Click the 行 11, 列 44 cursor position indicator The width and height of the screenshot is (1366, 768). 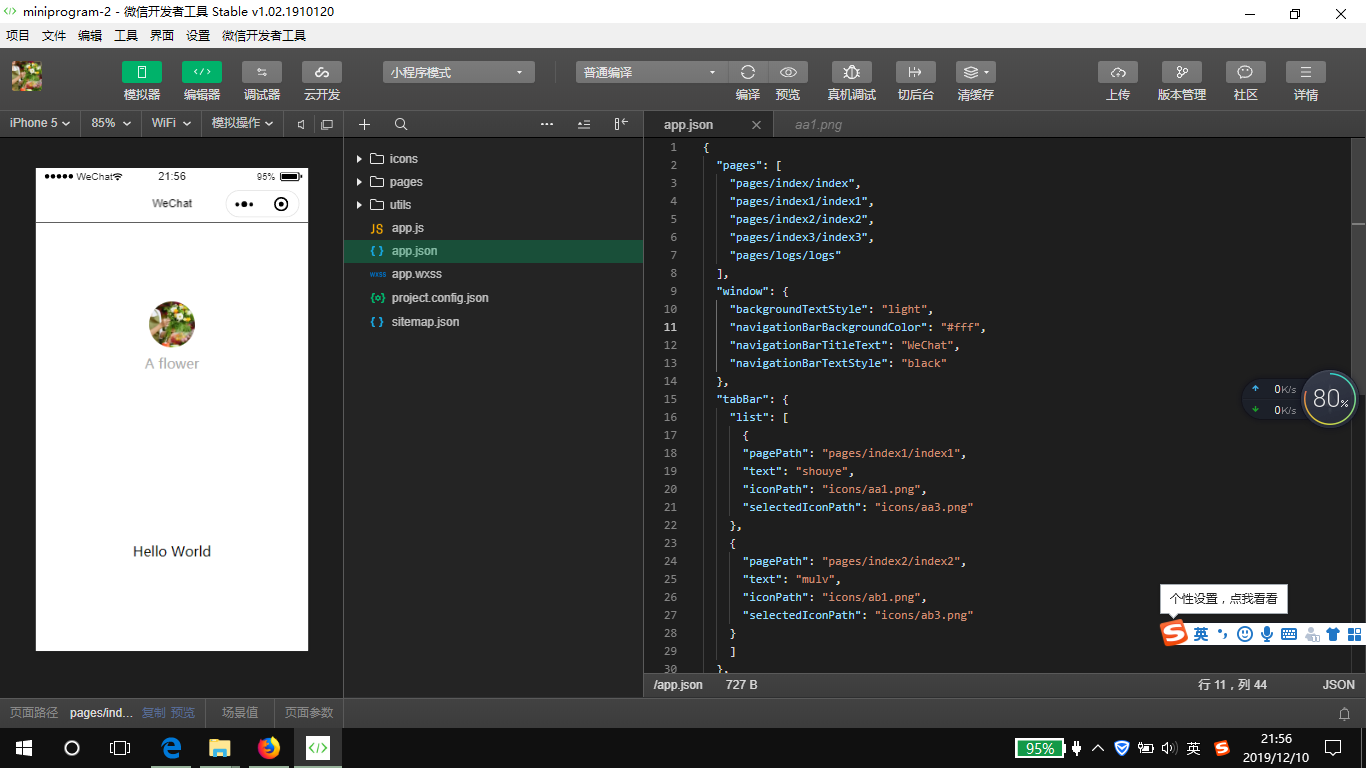(x=1233, y=685)
